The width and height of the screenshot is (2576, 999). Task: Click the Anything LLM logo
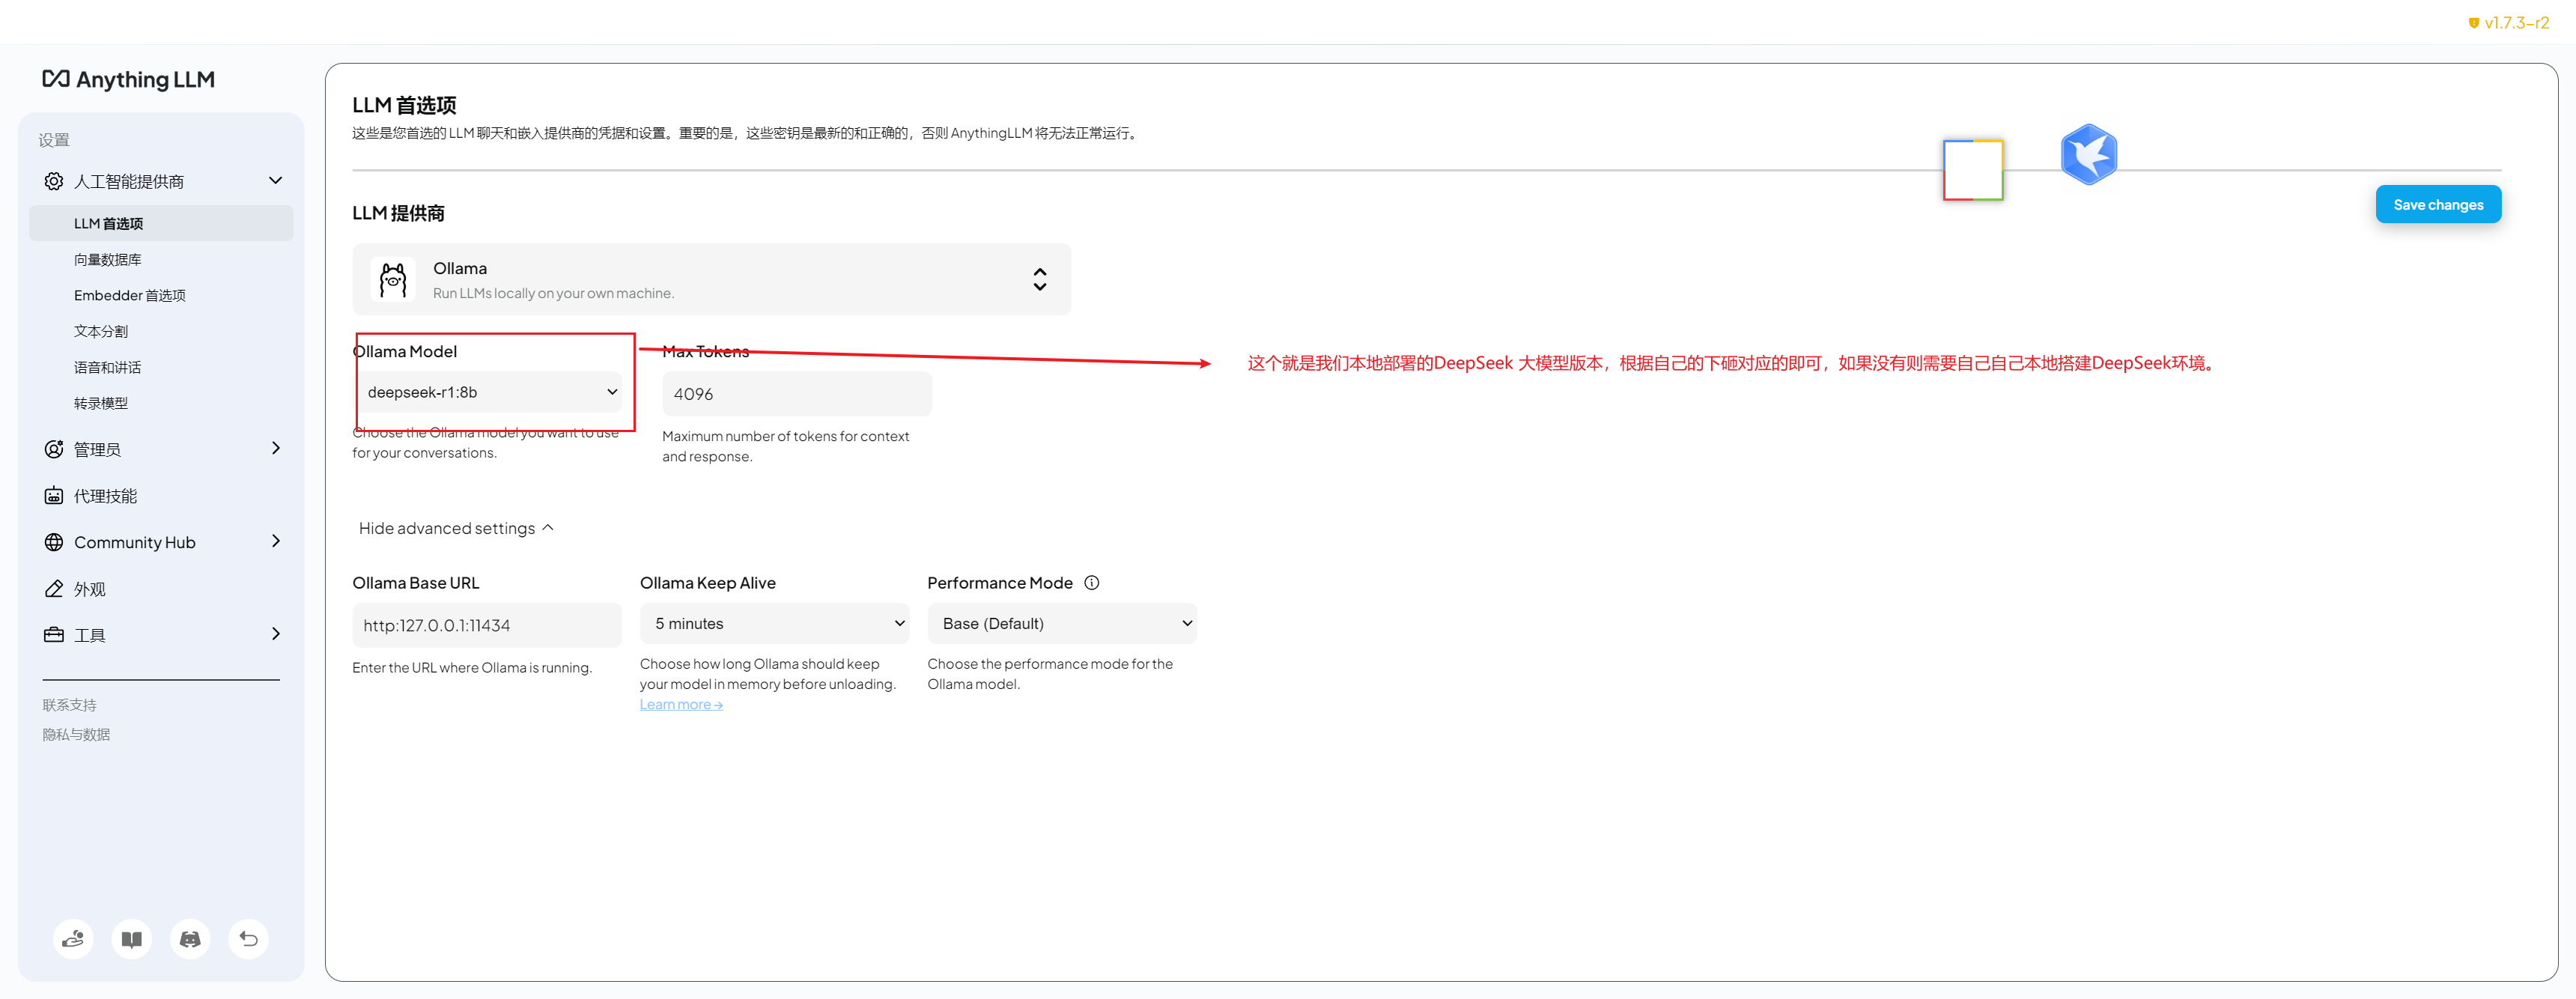128,79
